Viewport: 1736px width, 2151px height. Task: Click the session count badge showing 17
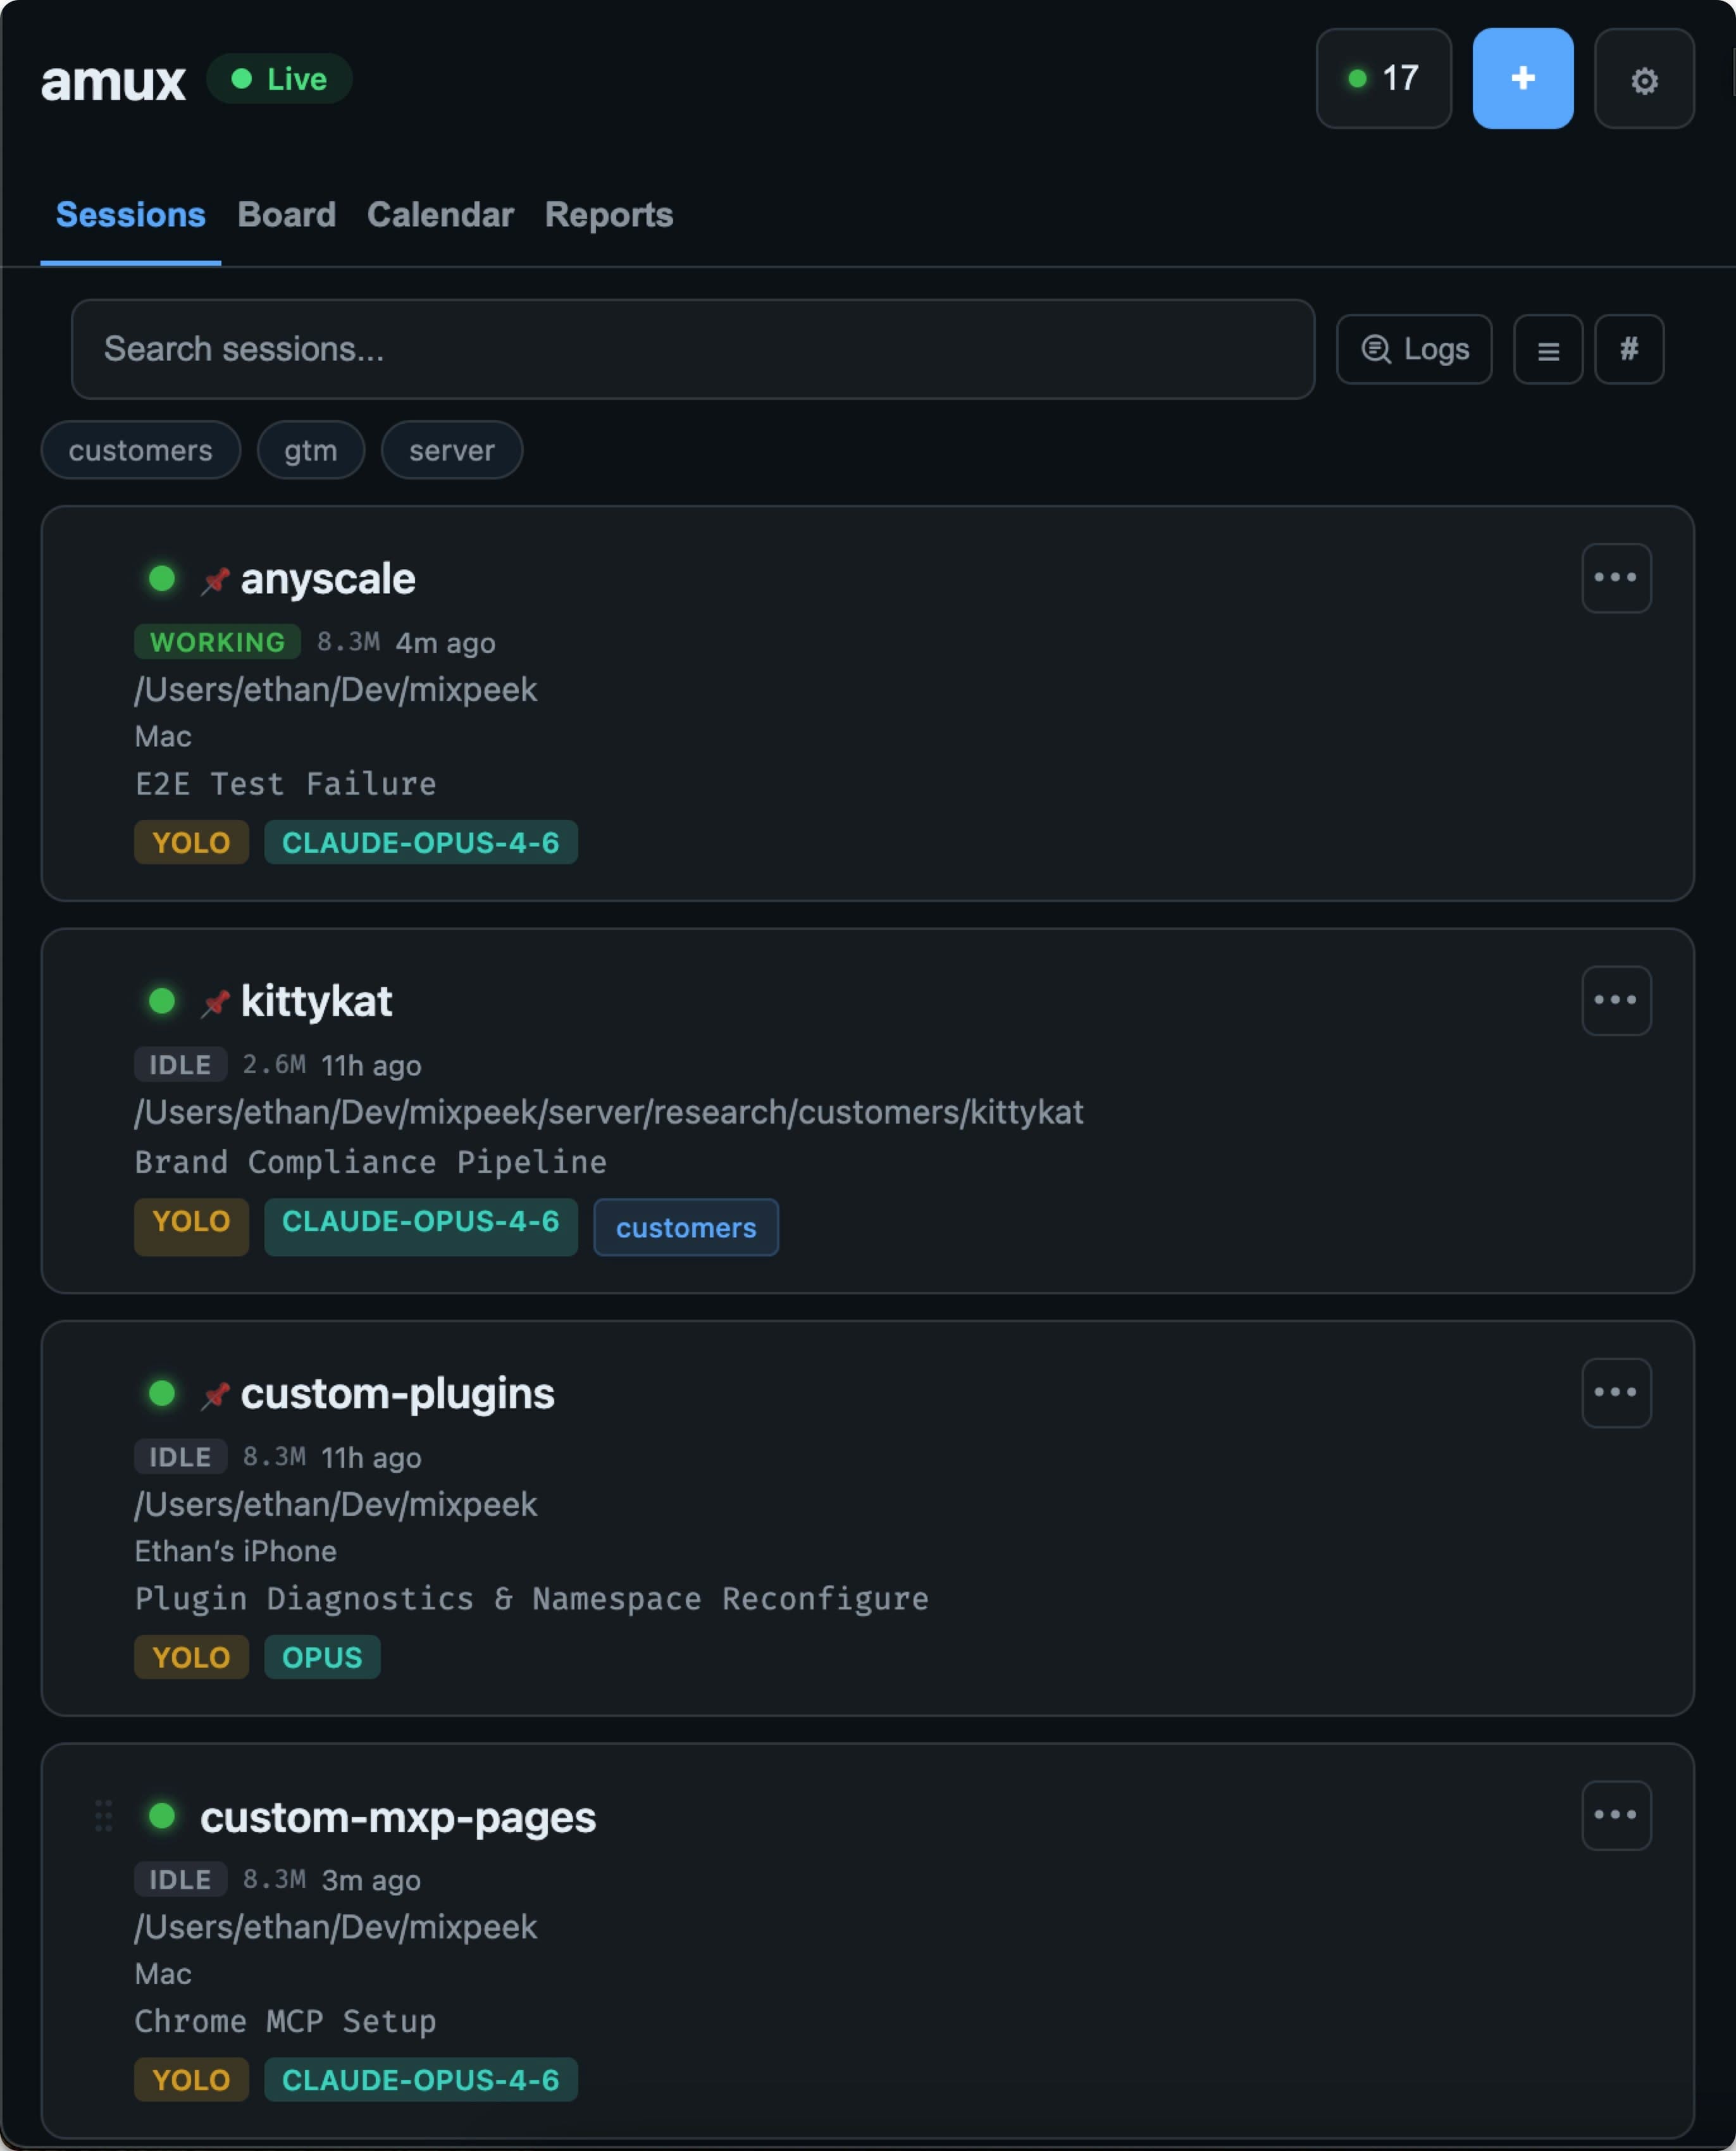pos(1384,79)
